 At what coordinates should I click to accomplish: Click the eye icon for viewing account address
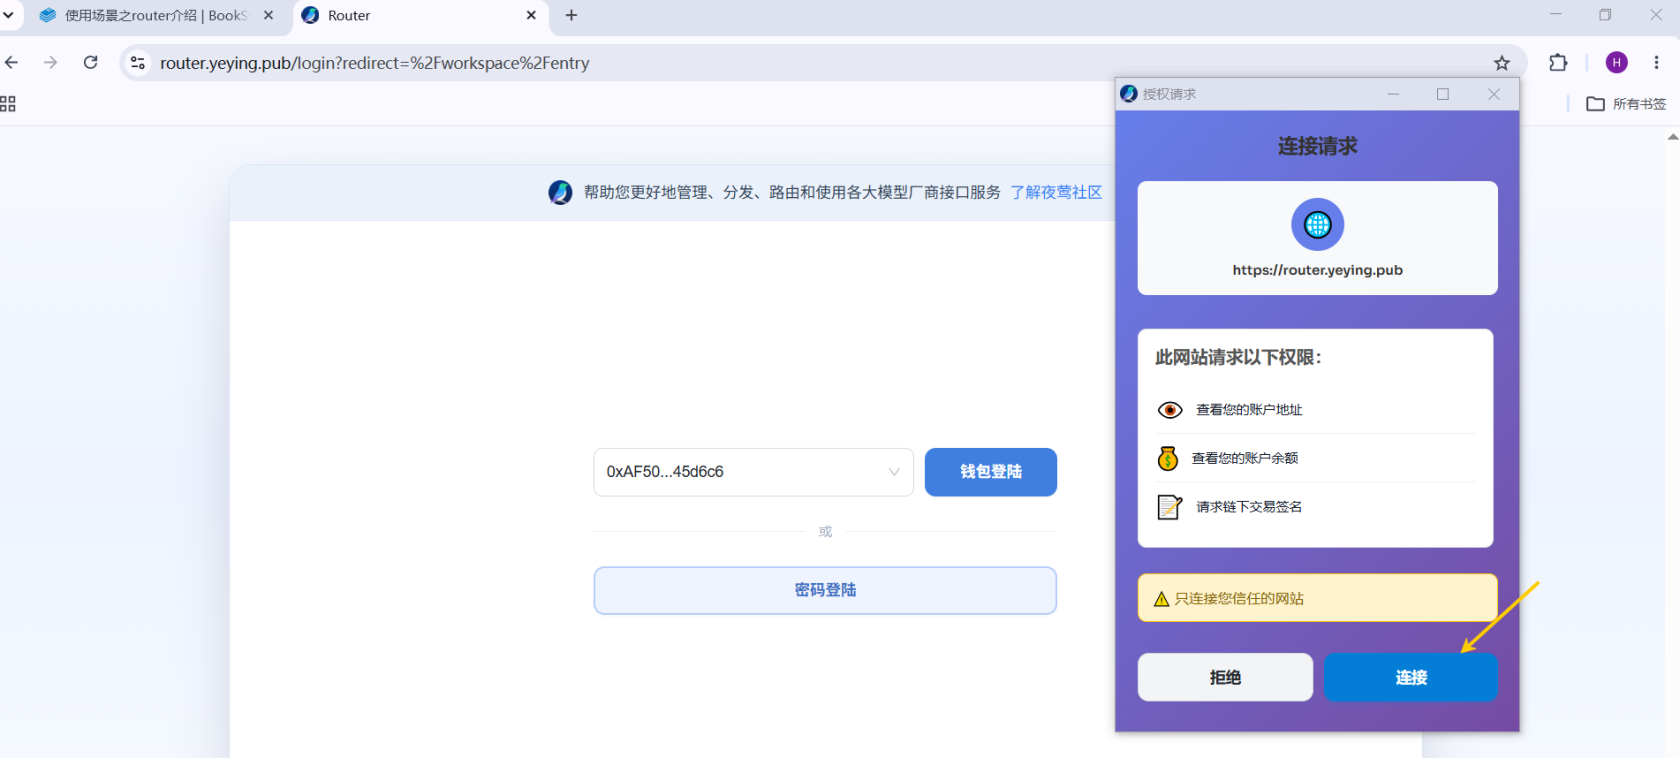(1169, 410)
